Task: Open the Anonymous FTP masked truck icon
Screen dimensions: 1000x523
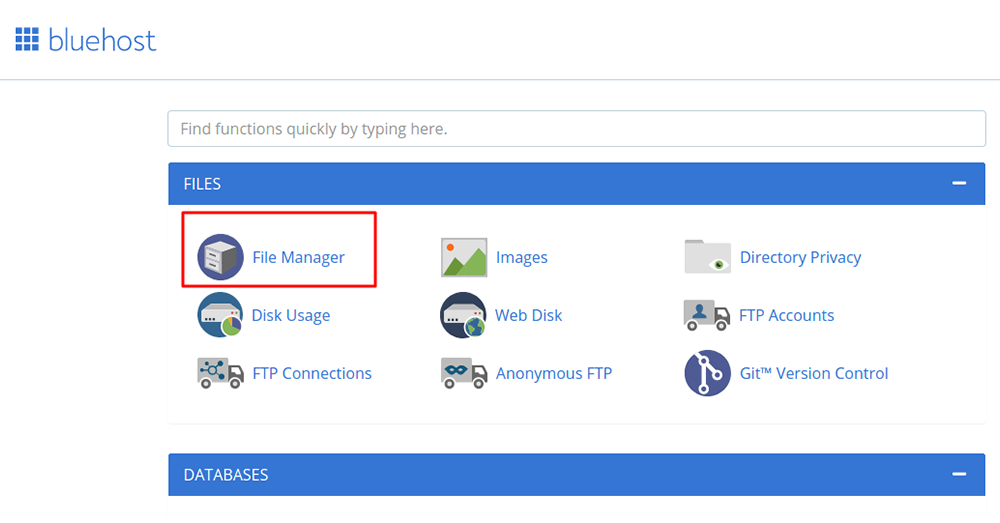Action: [x=464, y=373]
